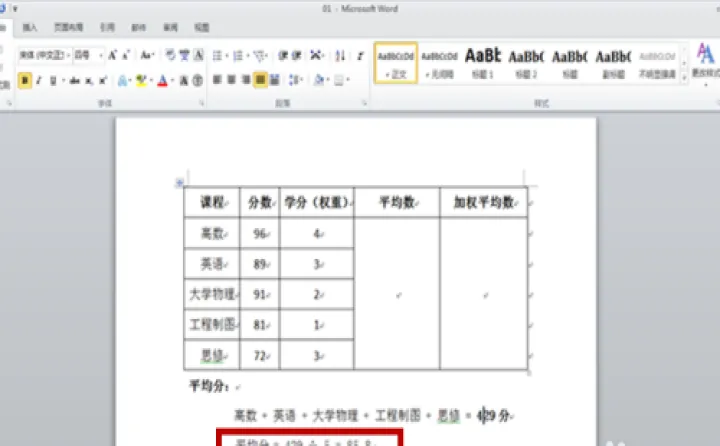
Task: Toggle Subscript formatting
Action: coord(89,81)
